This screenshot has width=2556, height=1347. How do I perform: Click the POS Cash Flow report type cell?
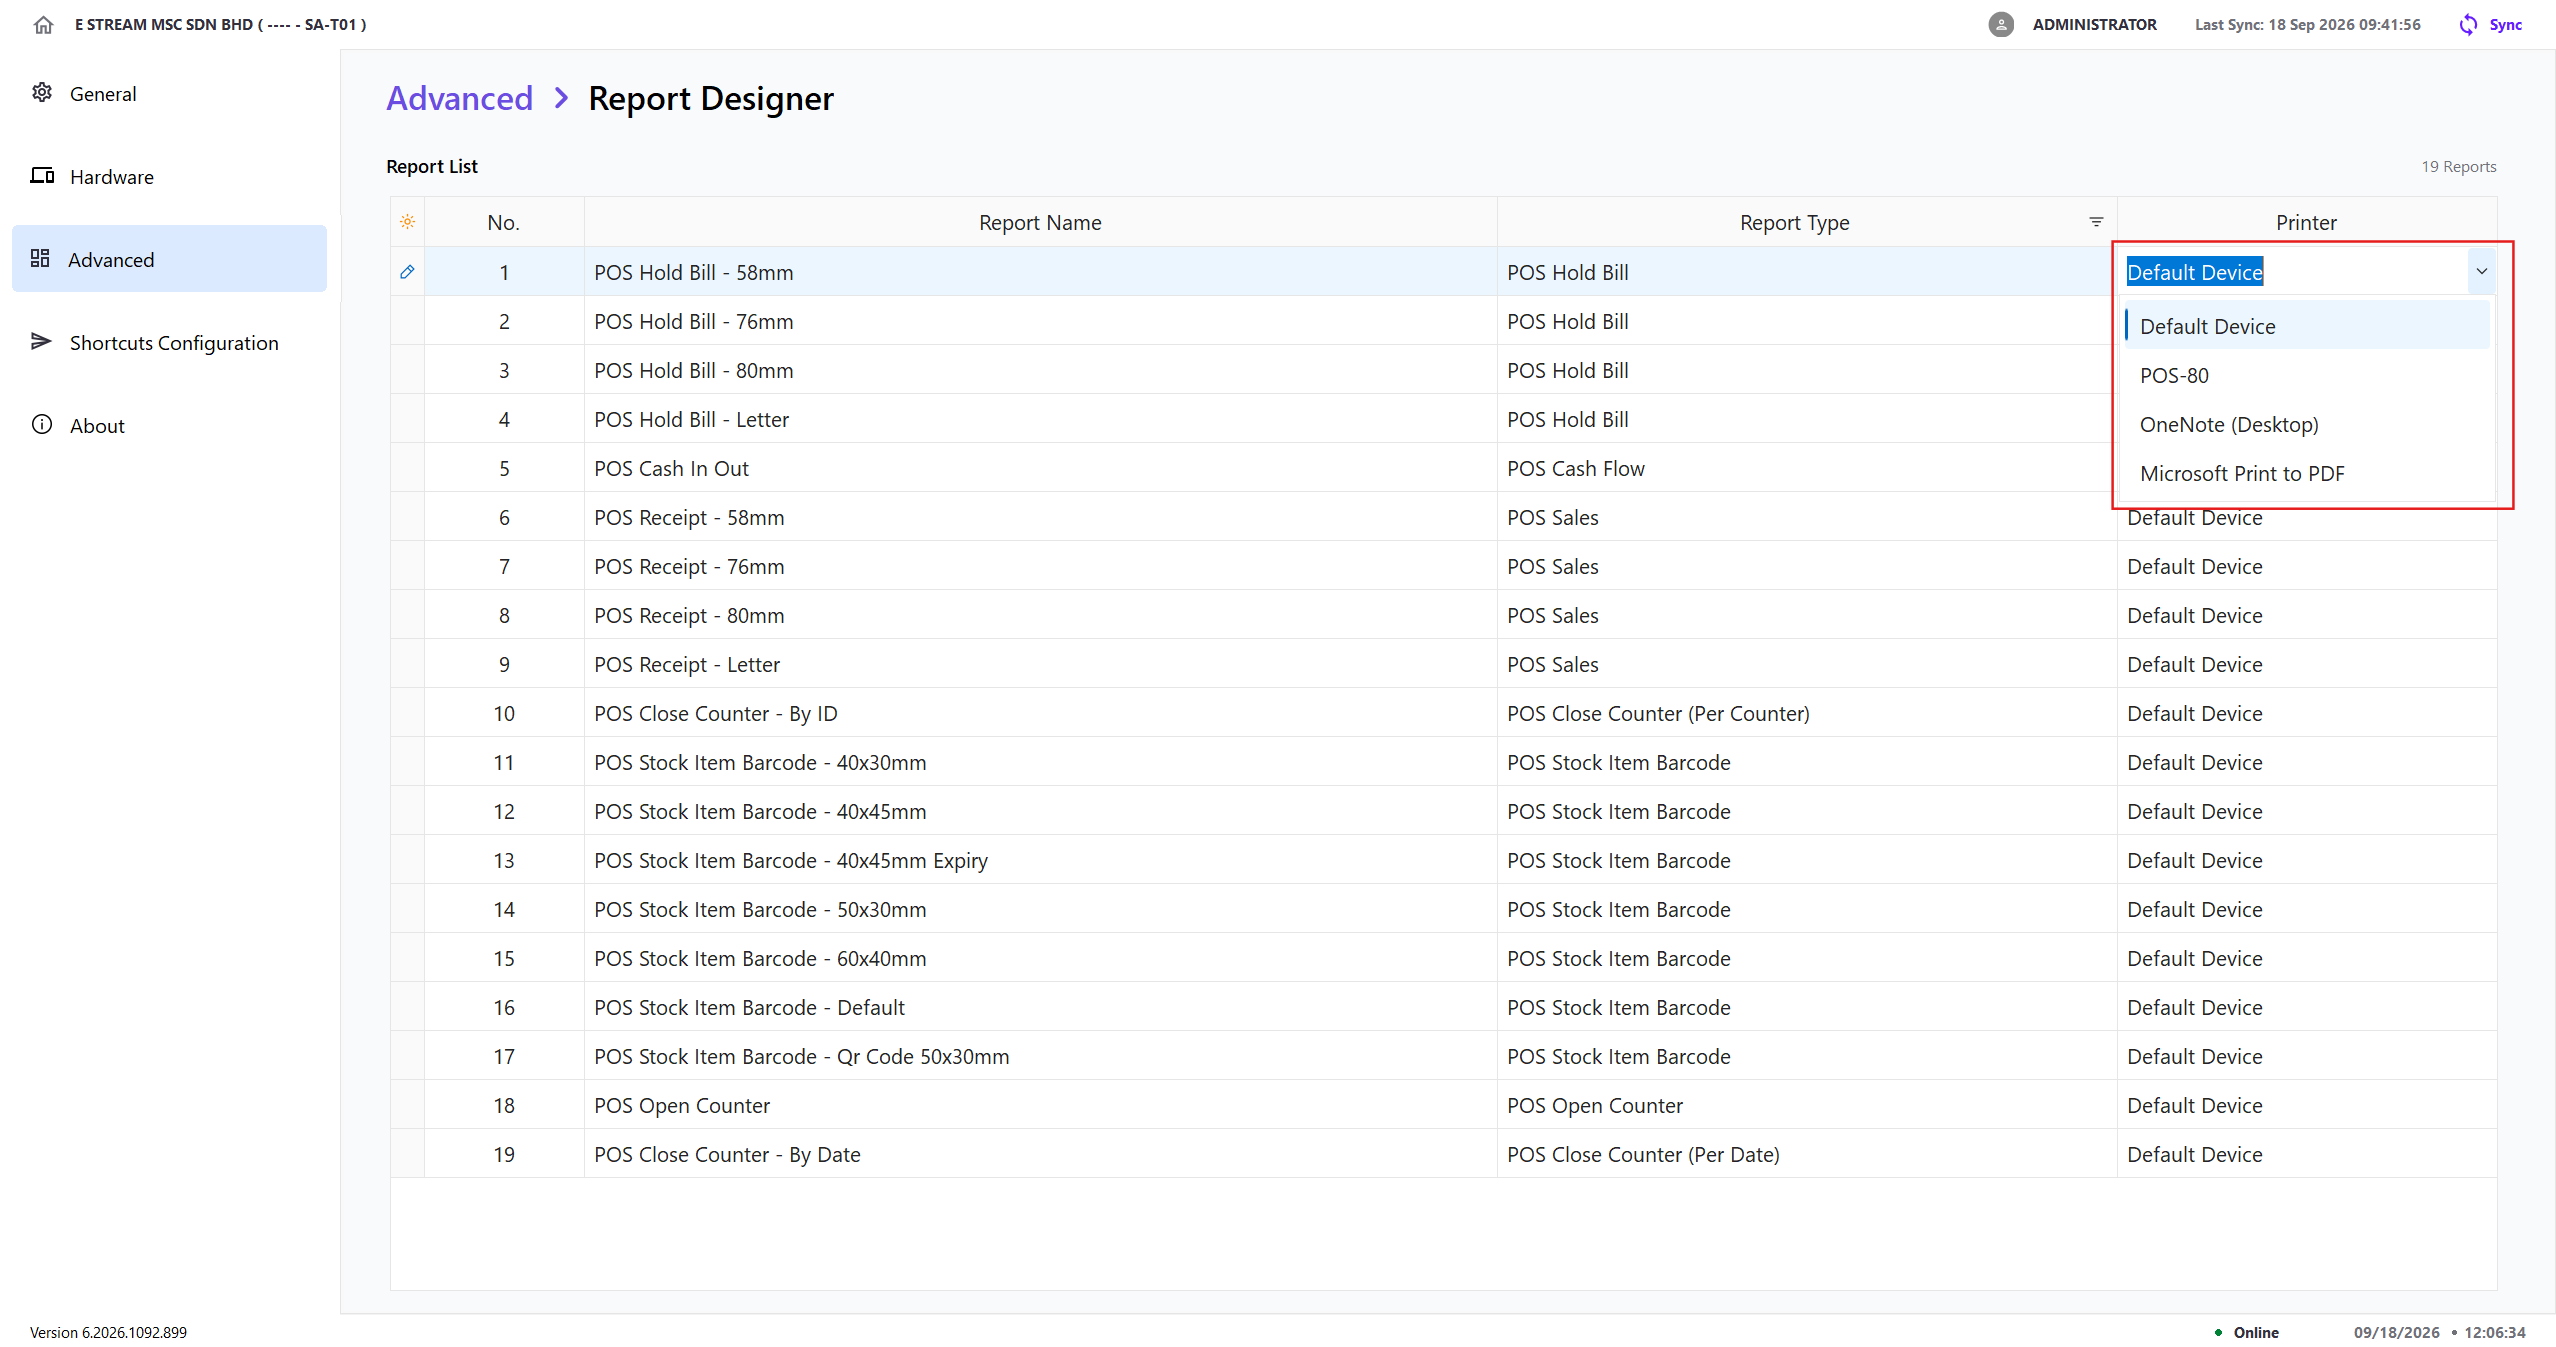pyautogui.click(x=1806, y=468)
